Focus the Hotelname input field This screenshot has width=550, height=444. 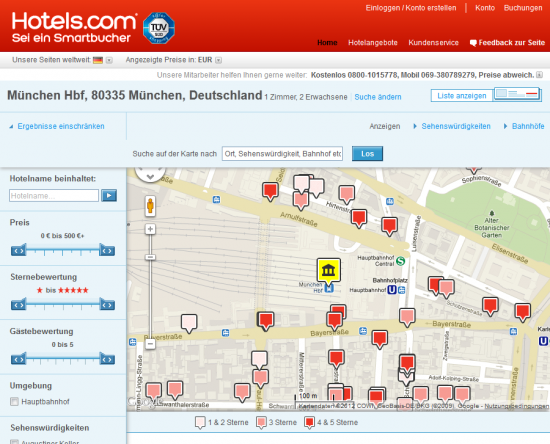[x=54, y=196]
